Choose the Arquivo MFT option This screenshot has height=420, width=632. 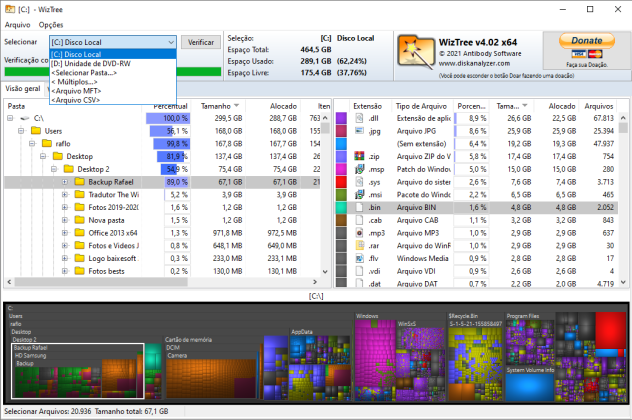113,91
